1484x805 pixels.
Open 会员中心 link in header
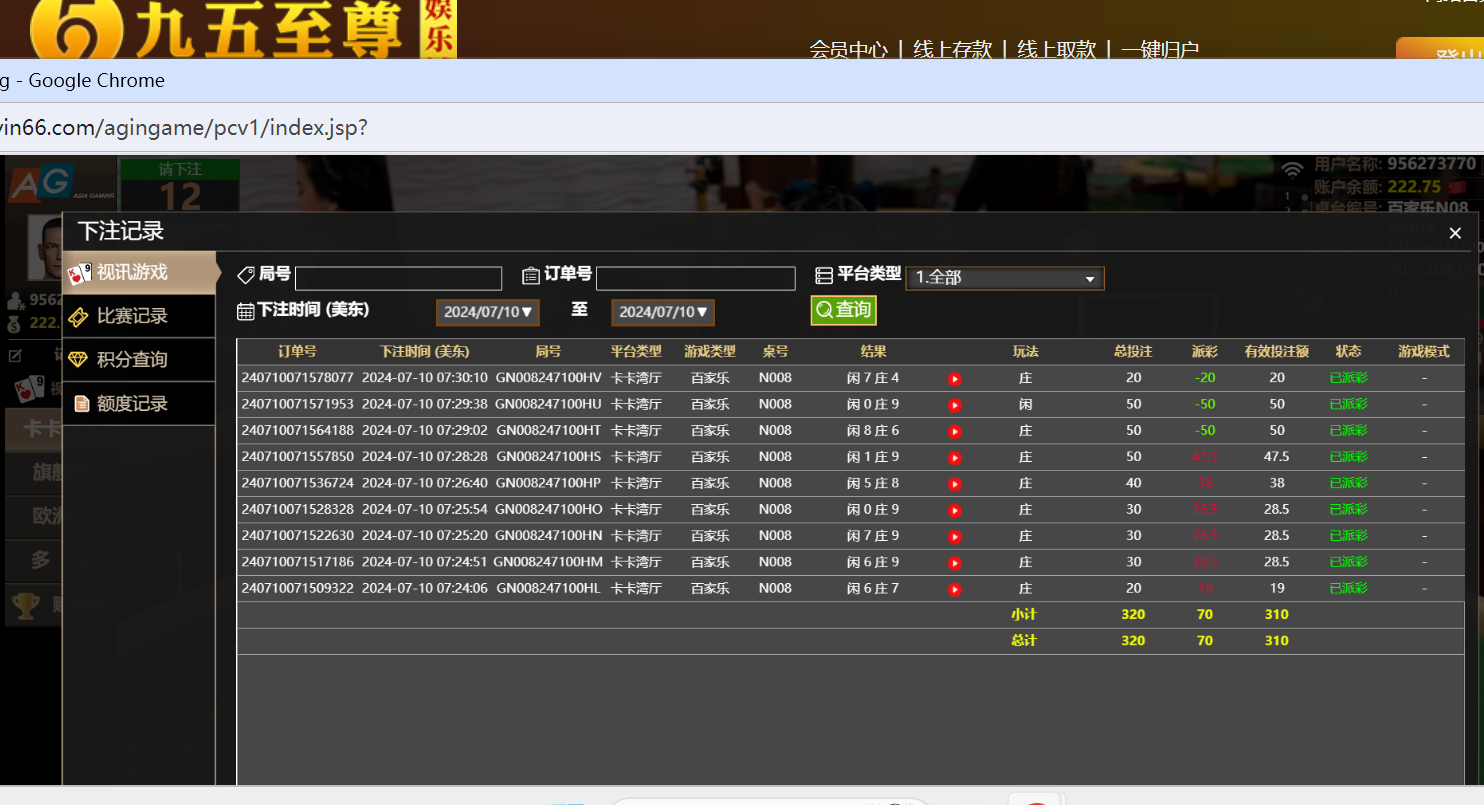(x=848, y=49)
